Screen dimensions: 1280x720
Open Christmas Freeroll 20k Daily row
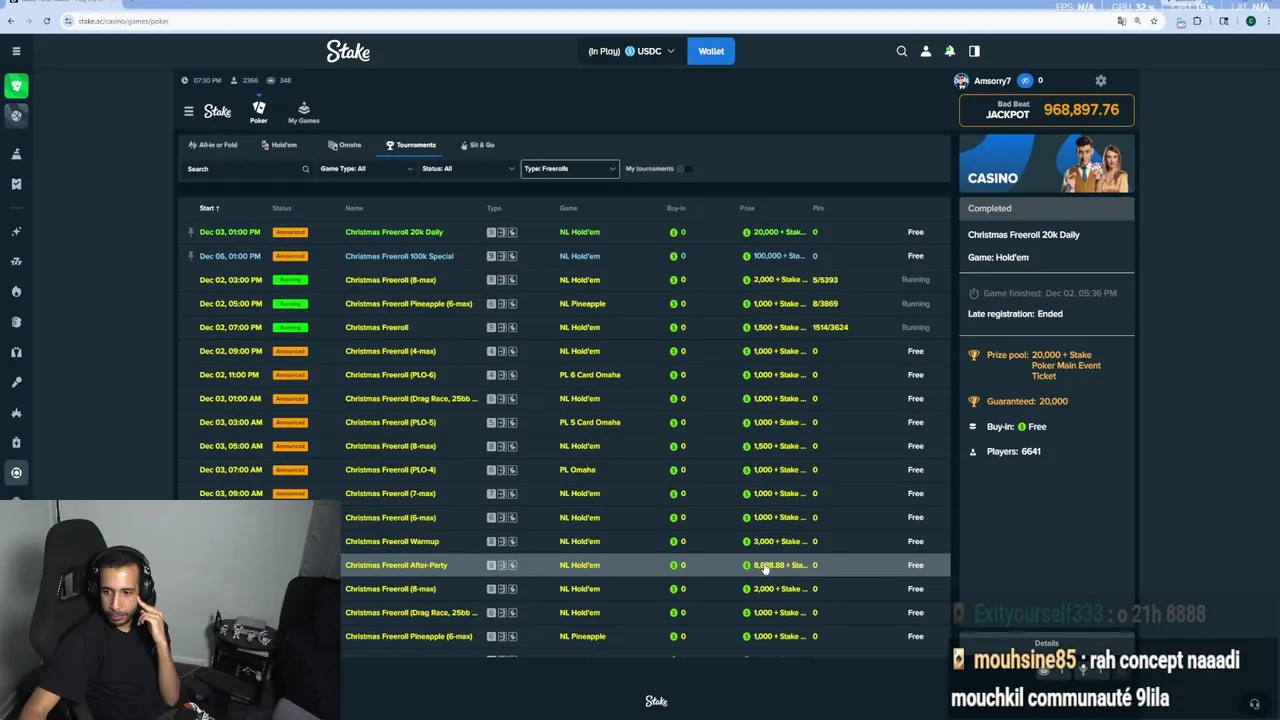[x=565, y=232]
